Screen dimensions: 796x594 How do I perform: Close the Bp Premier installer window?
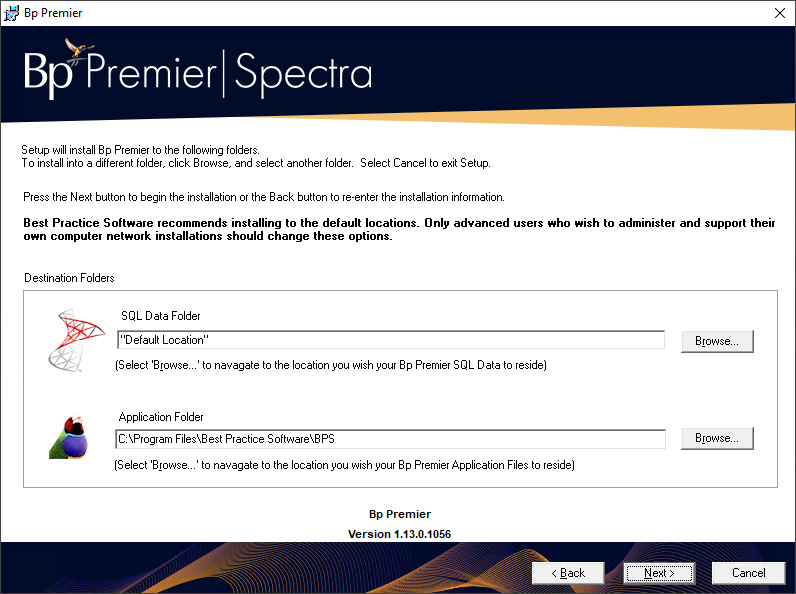(779, 13)
